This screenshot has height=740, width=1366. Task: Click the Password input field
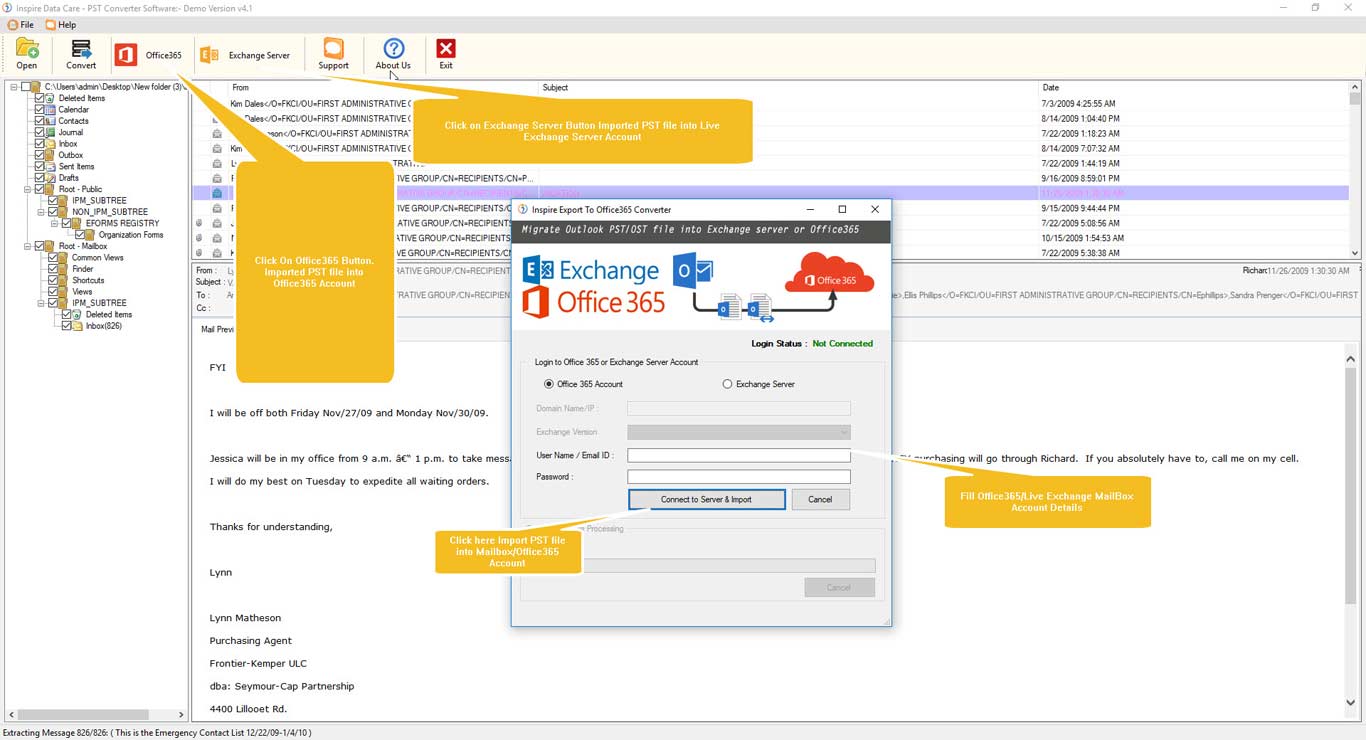[739, 477]
